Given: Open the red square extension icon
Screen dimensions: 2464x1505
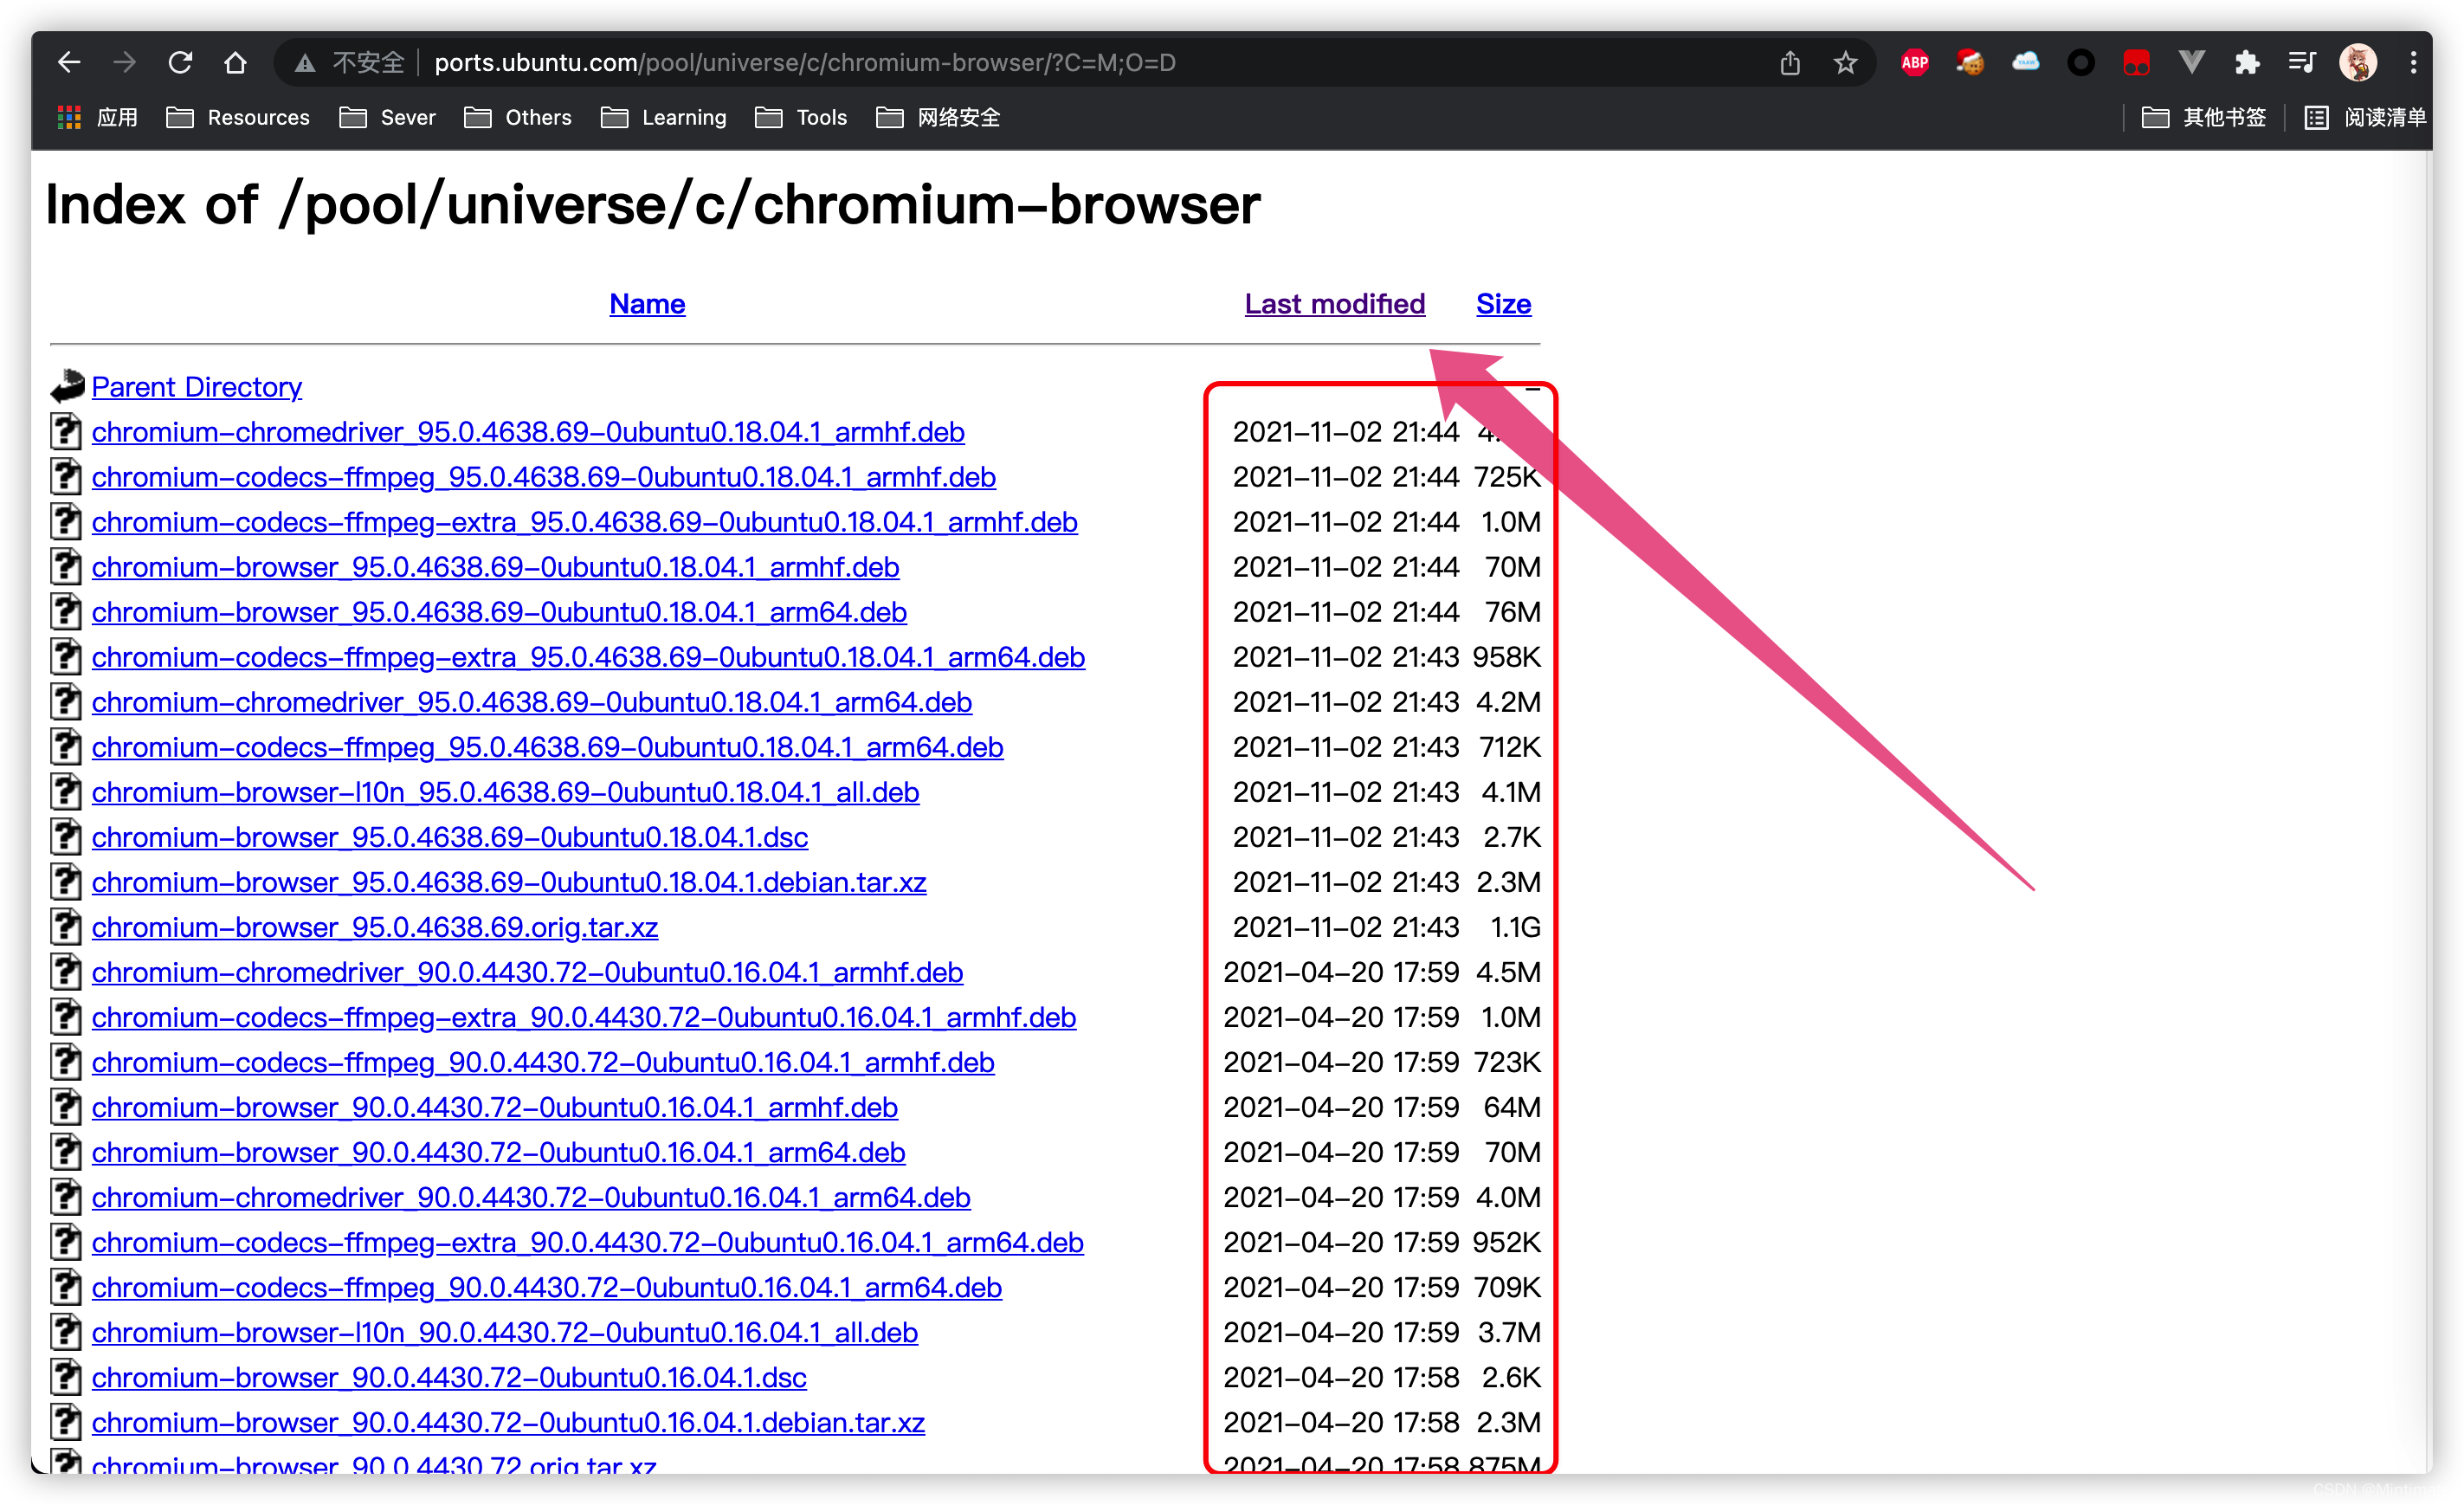Looking at the screenshot, I should 2136,63.
